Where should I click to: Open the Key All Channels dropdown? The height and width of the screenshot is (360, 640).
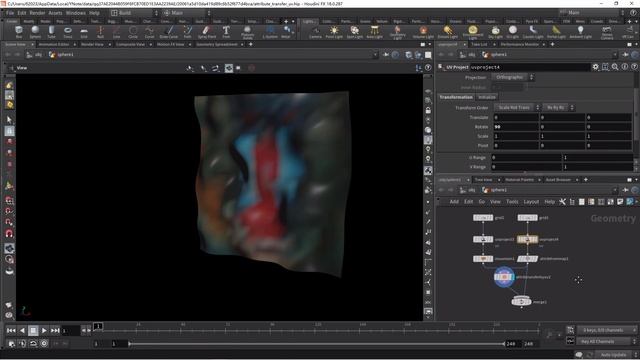click(607, 341)
